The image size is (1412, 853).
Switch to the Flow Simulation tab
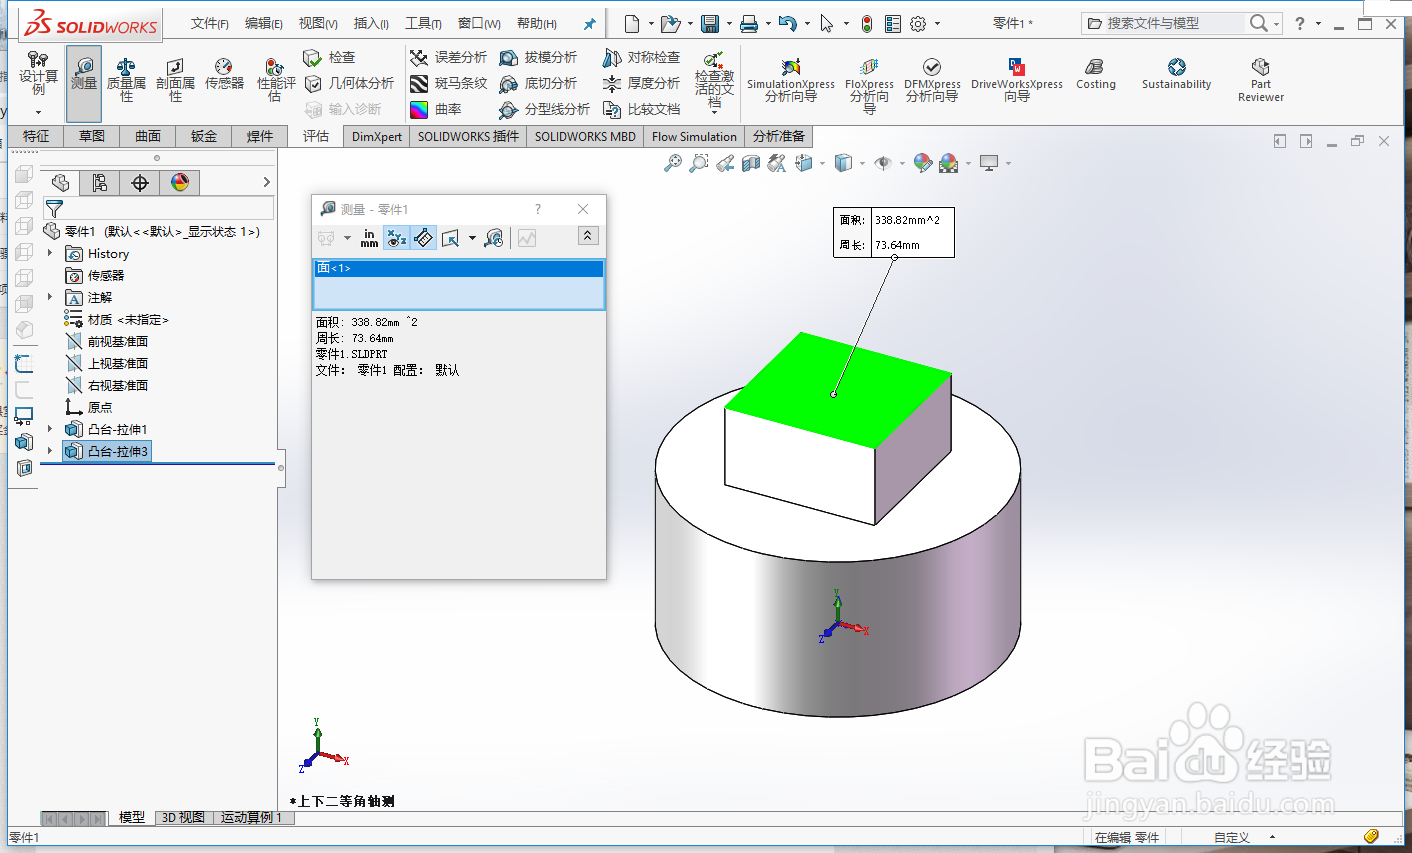(694, 137)
